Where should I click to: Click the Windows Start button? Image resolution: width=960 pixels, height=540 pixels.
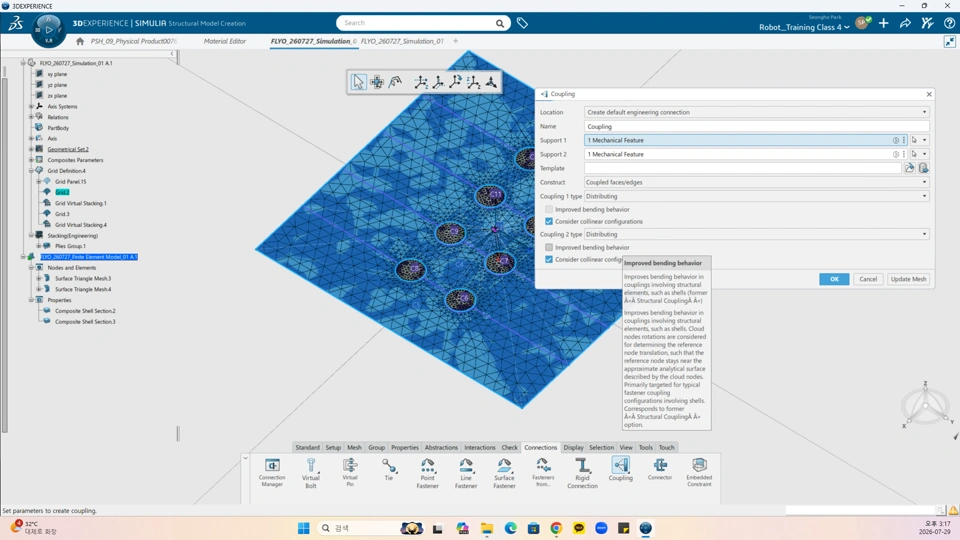304,528
